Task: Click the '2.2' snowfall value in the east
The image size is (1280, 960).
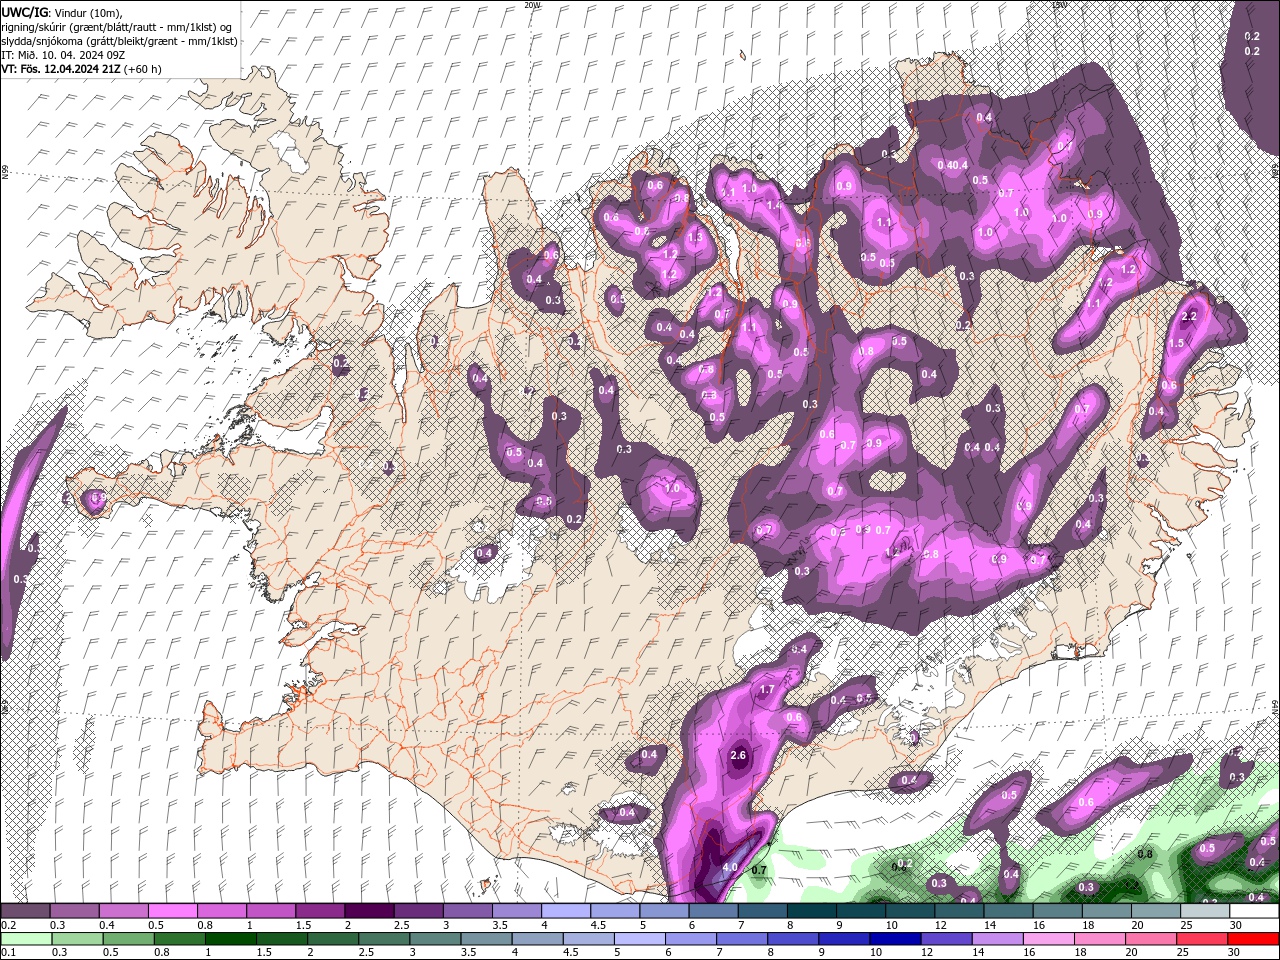Action: [1189, 316]
